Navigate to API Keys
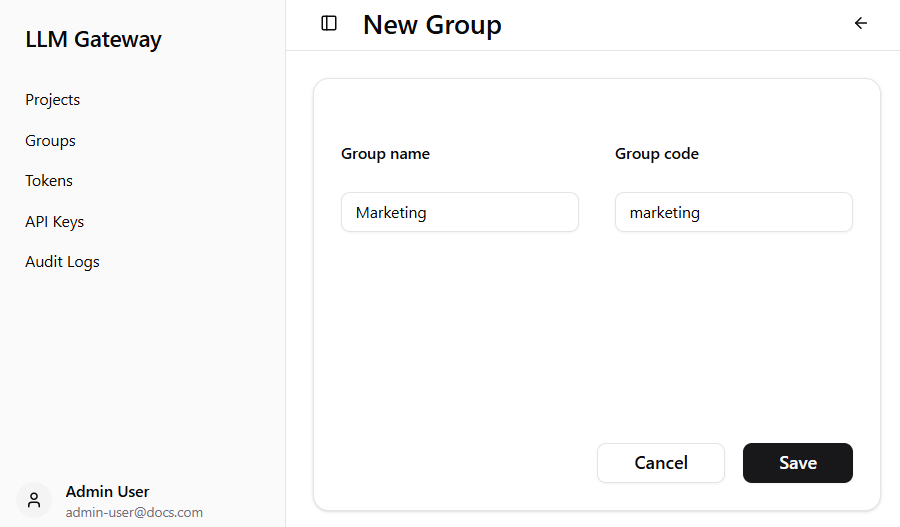 coord(55,222)
